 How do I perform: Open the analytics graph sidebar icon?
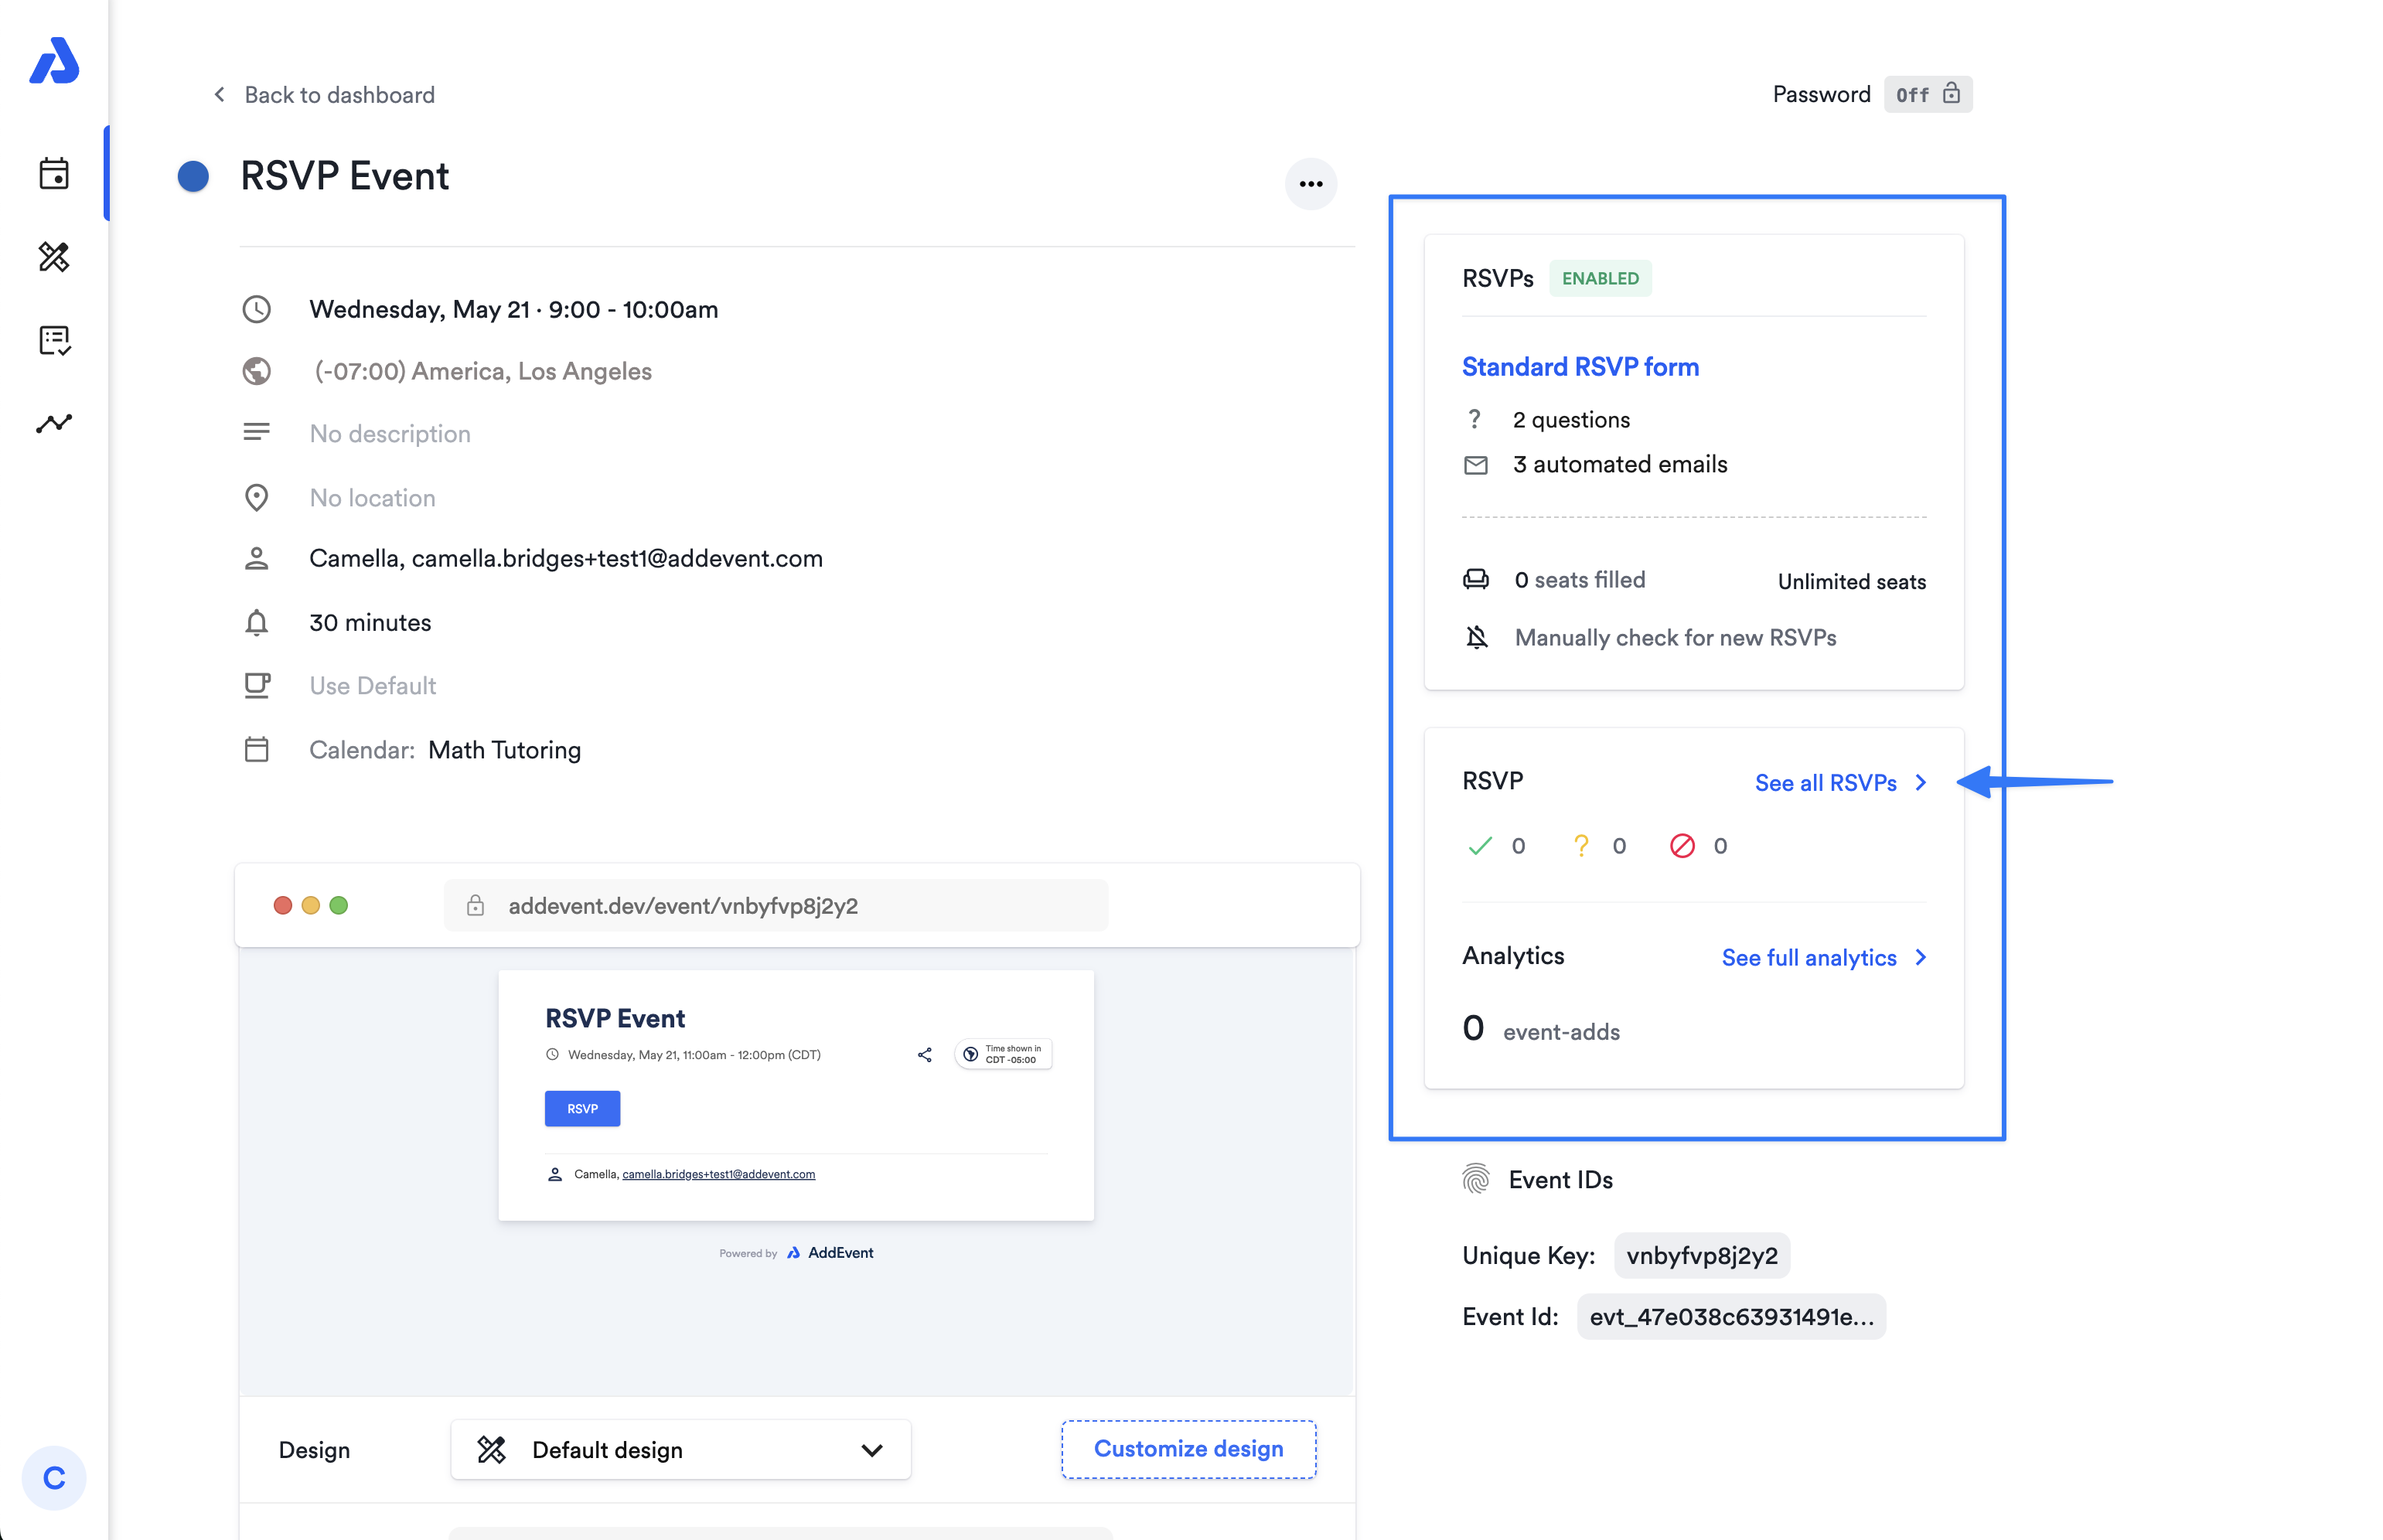point(54,423)
